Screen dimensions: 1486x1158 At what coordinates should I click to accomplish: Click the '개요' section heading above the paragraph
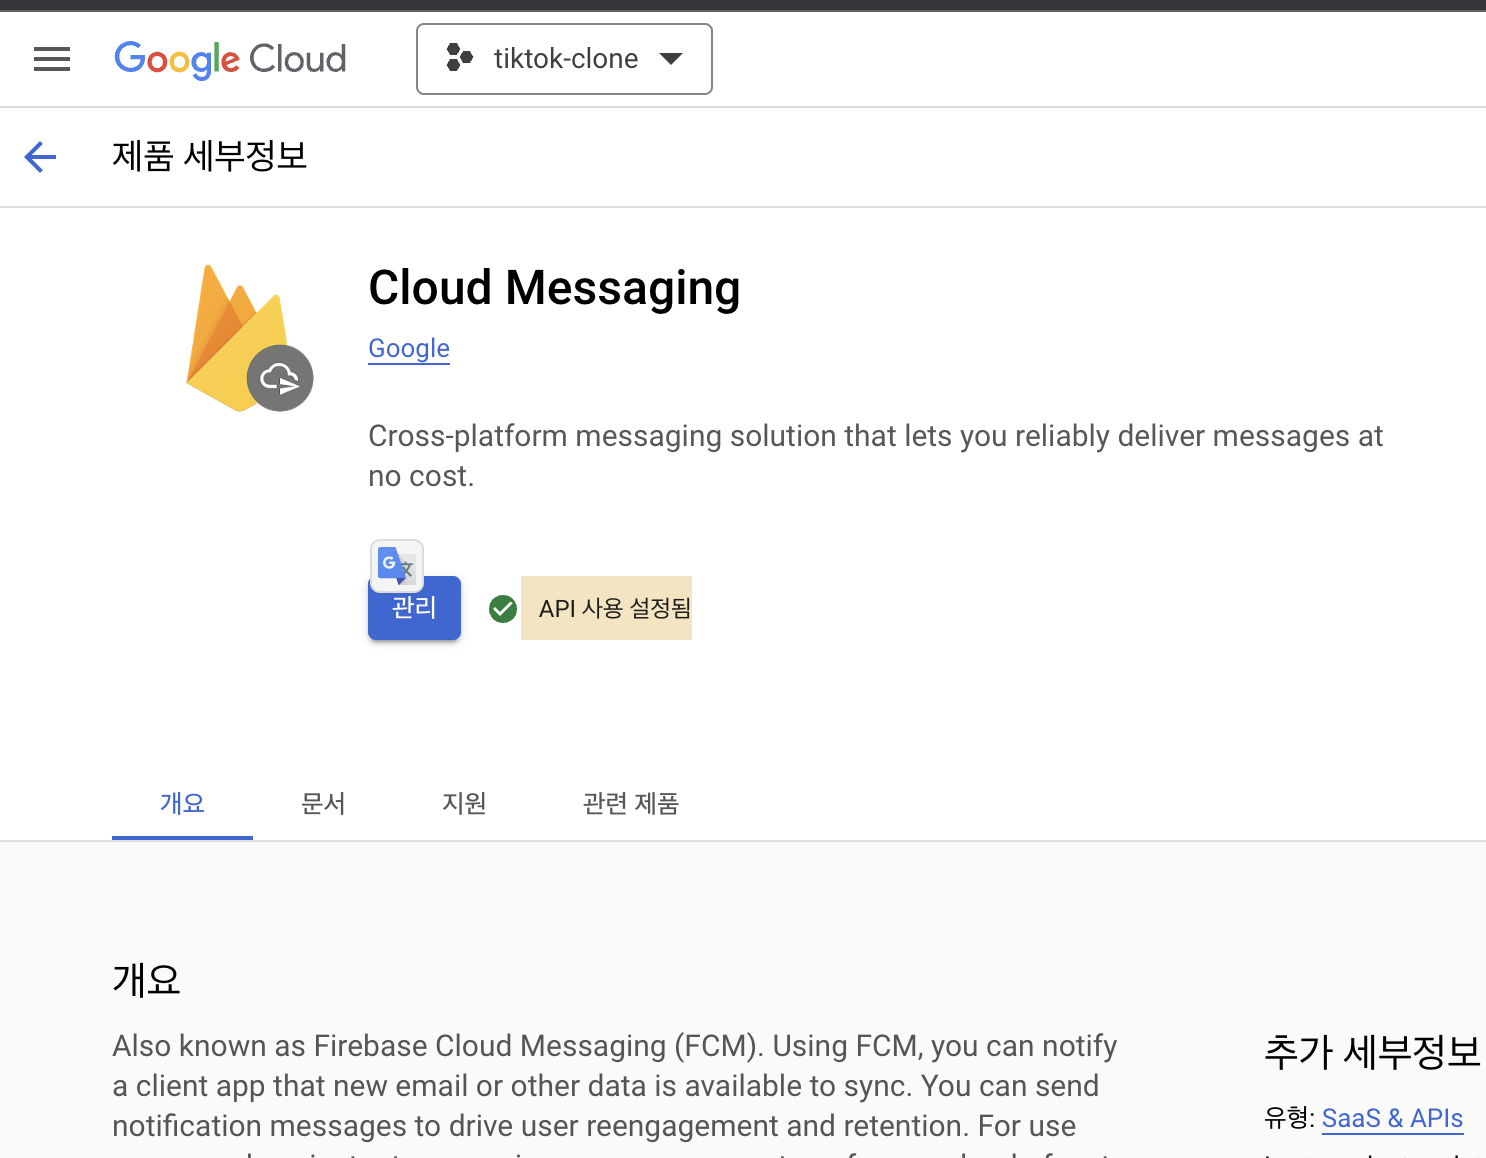[x=146, y=980]
